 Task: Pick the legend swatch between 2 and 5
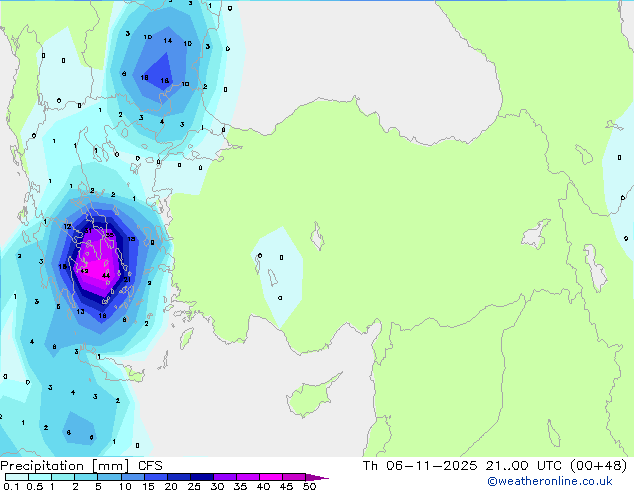(86, 477)
